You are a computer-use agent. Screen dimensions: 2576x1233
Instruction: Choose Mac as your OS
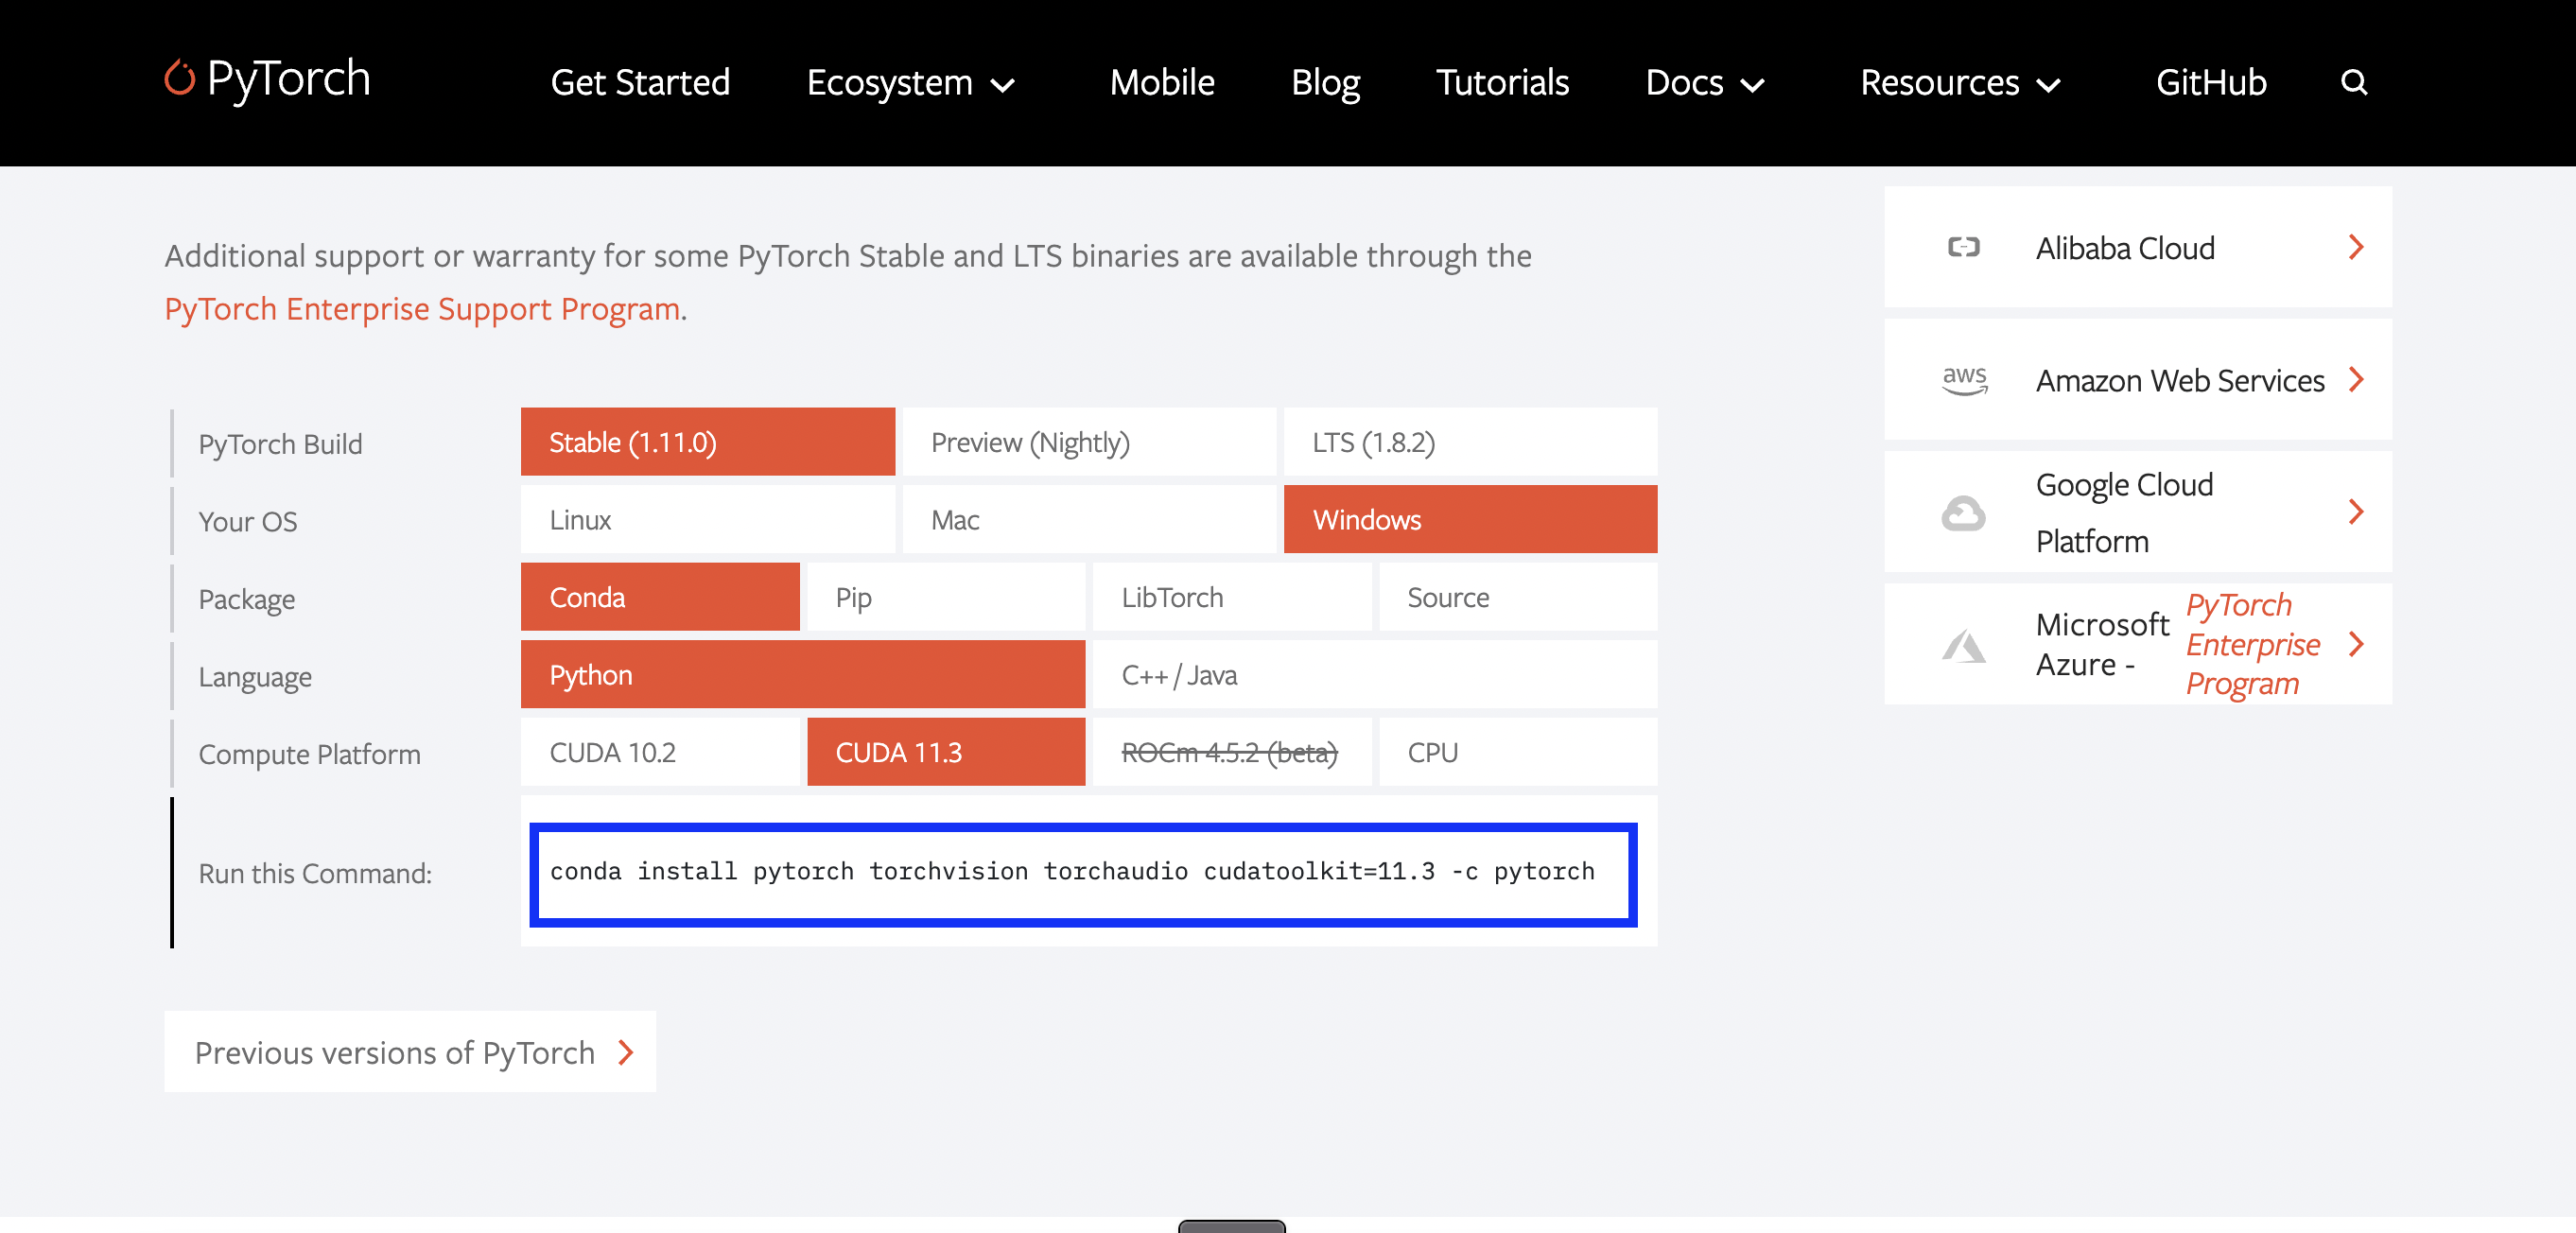pyautogui.click(x=1089, y=519)
